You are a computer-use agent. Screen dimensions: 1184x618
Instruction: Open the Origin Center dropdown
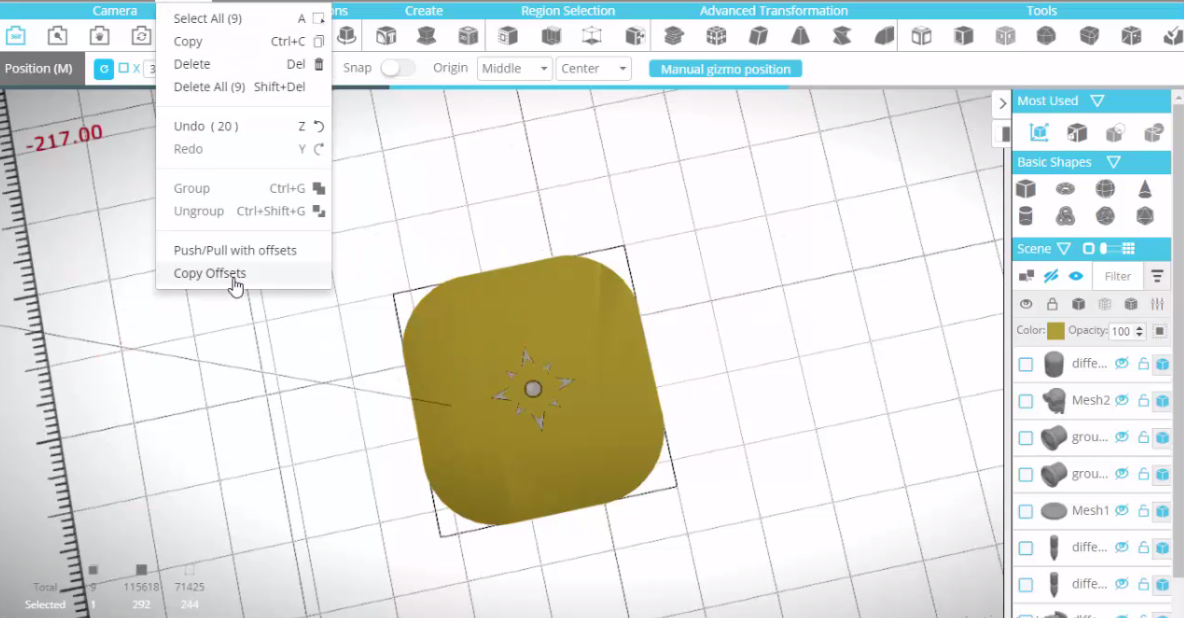tap(594, 69)
